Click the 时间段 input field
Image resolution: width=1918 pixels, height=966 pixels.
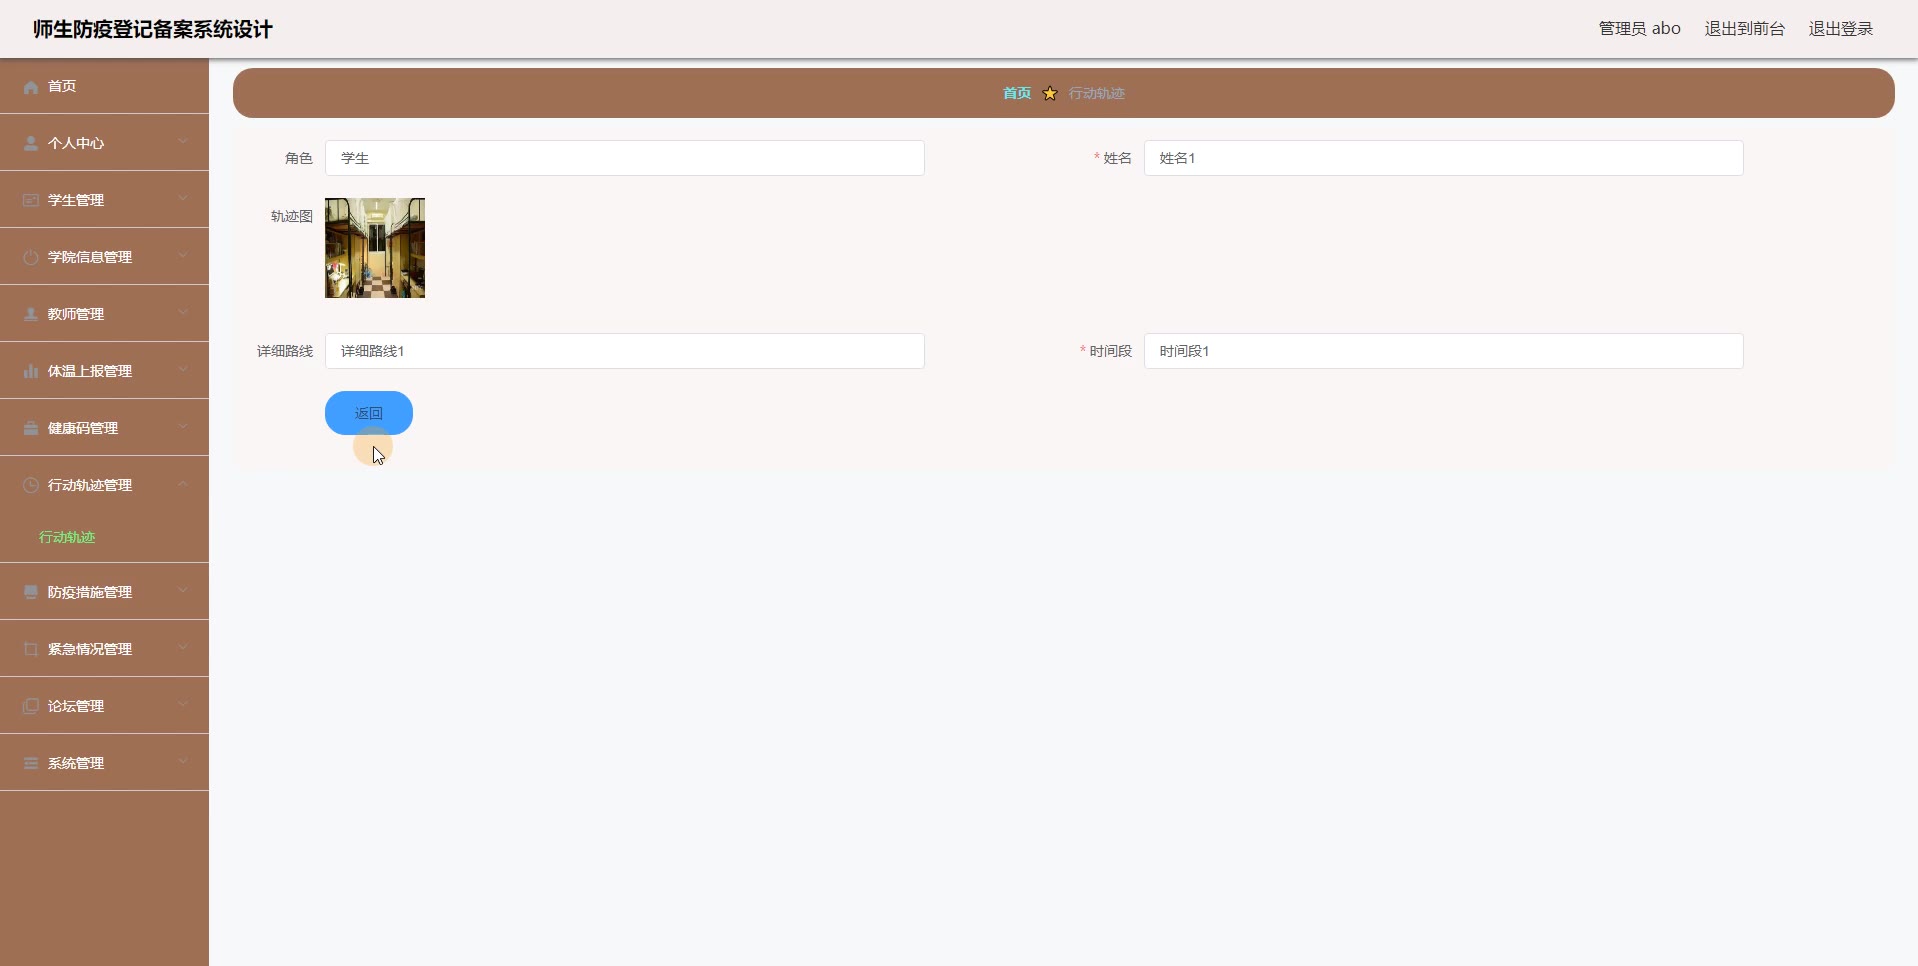click(x=1444, y=351)
